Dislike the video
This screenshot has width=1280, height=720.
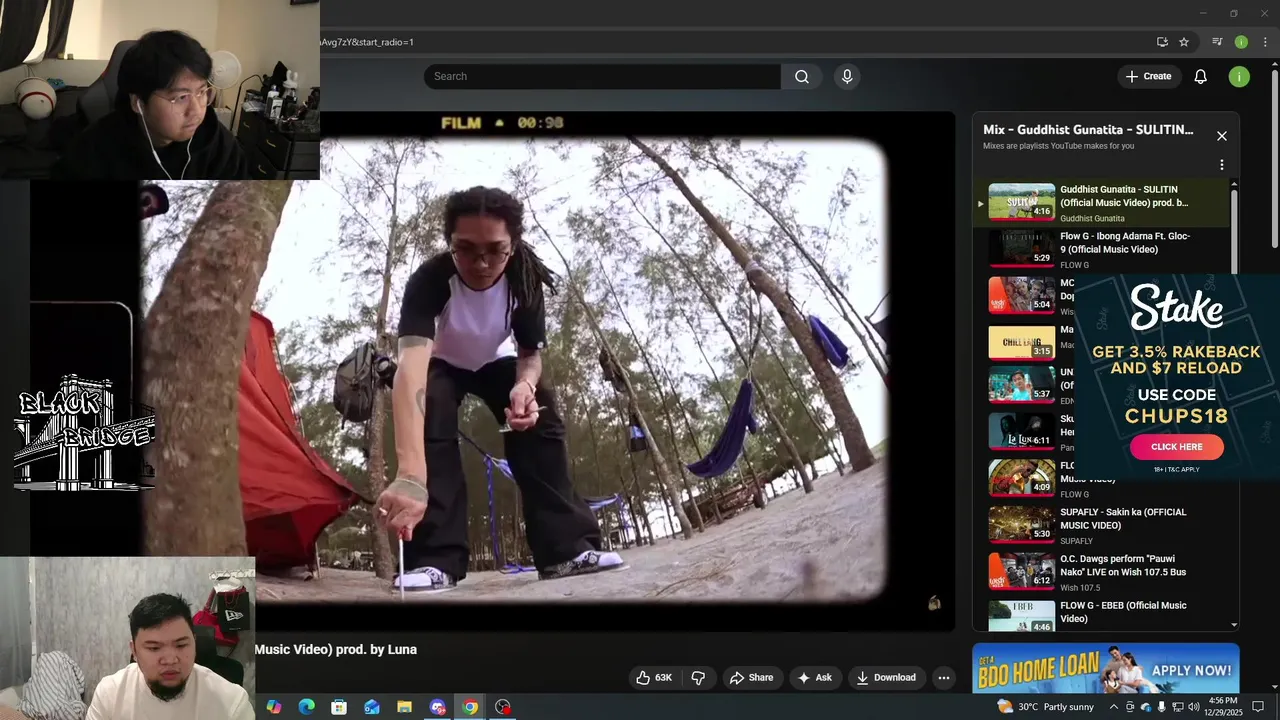[698, 678]
